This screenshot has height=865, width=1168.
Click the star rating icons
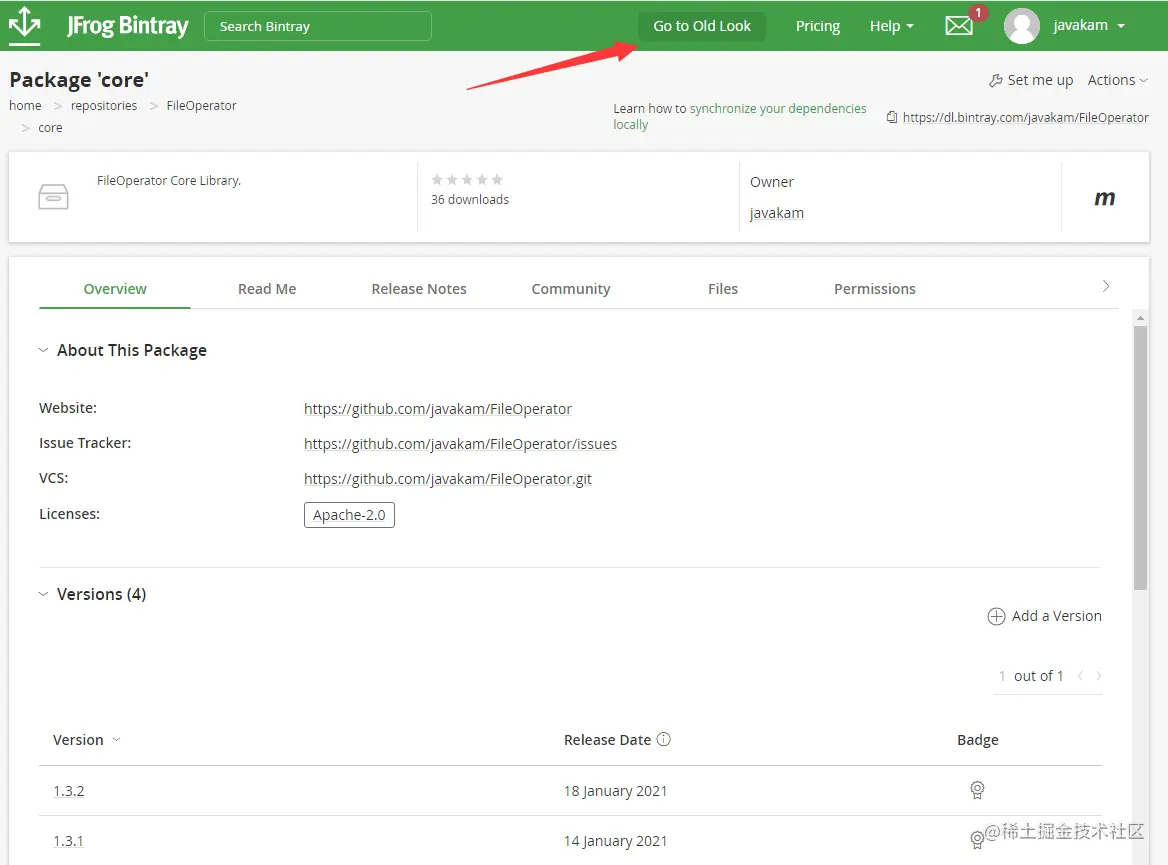467,180
